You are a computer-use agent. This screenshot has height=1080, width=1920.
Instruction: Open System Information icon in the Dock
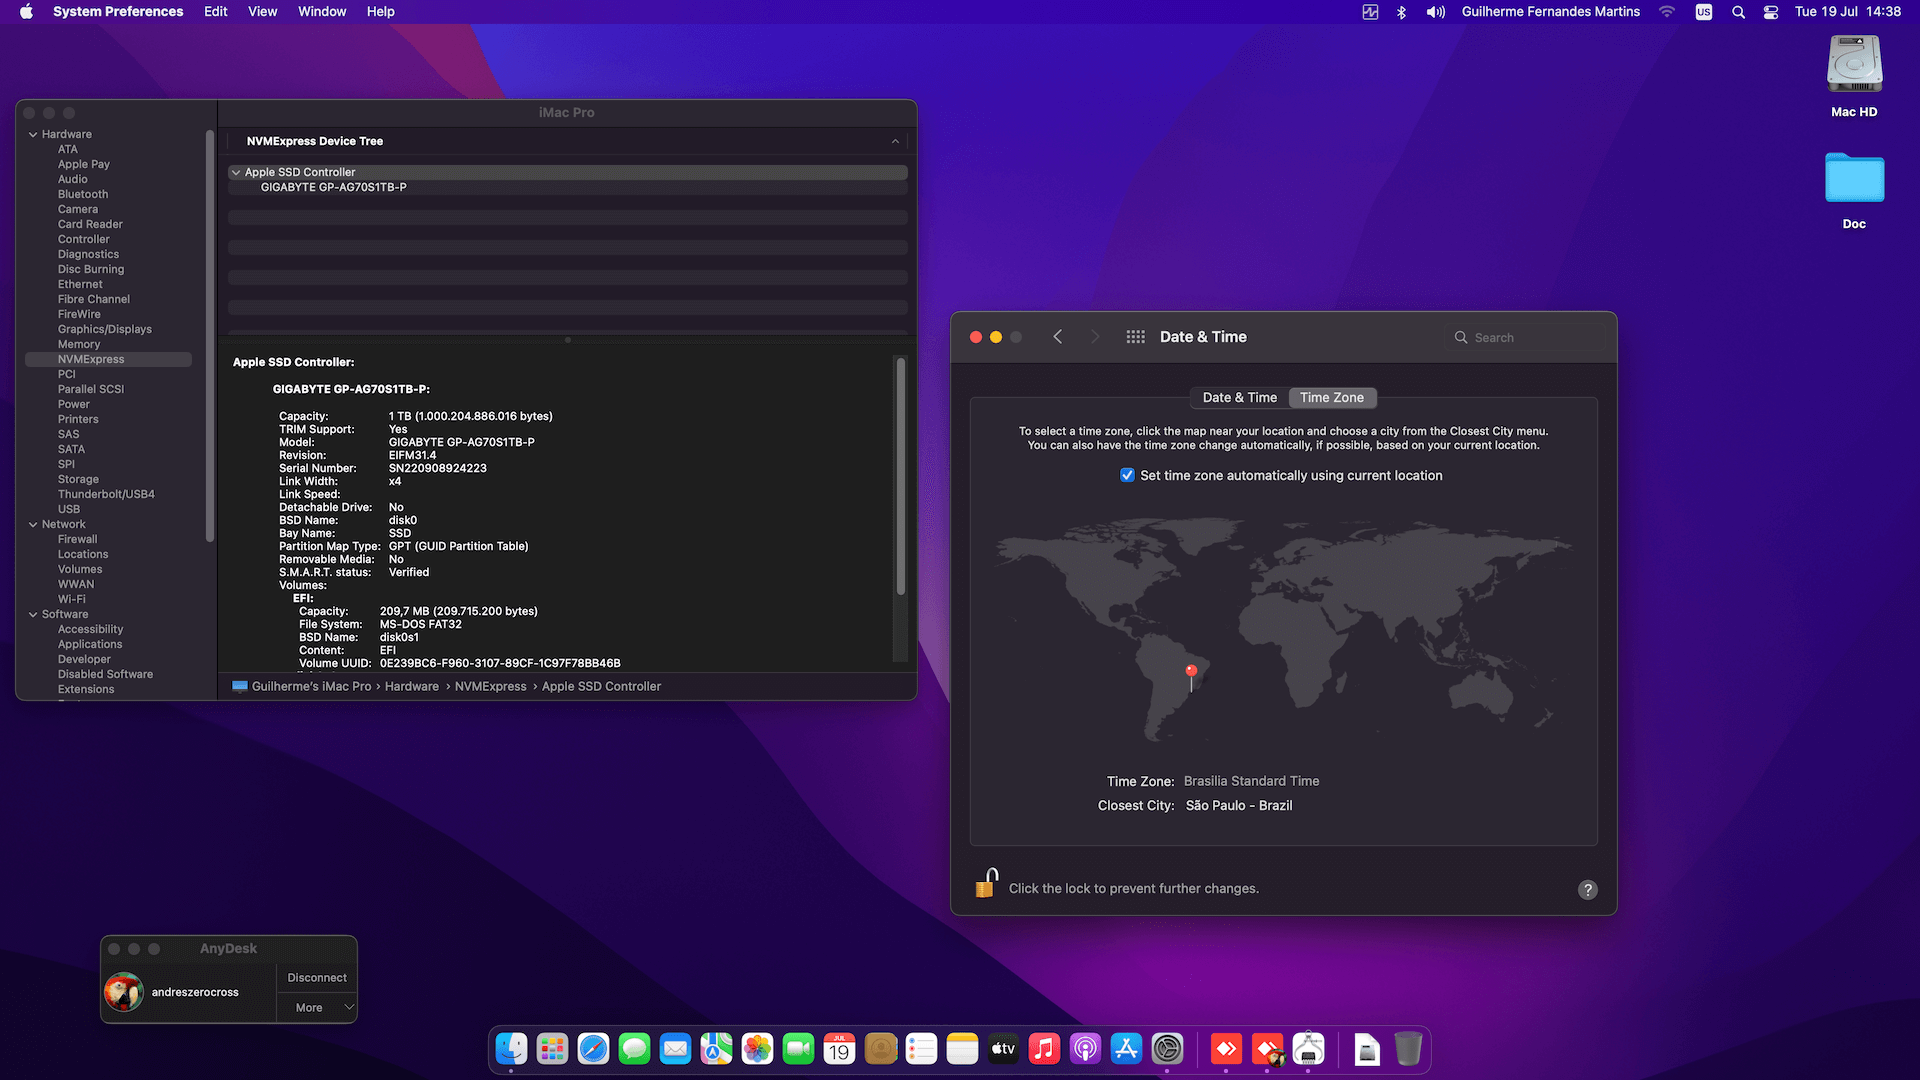pyautogui.click(x=1308, y=1049)
